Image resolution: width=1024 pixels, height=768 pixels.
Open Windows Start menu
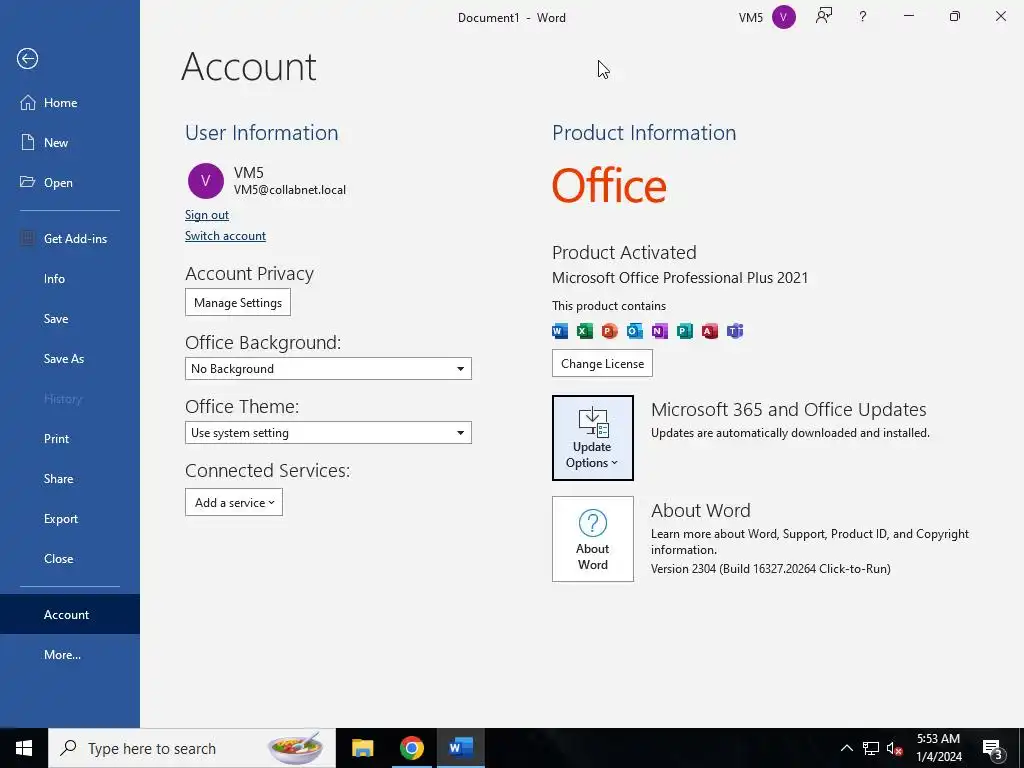click(x=24, y=748)
